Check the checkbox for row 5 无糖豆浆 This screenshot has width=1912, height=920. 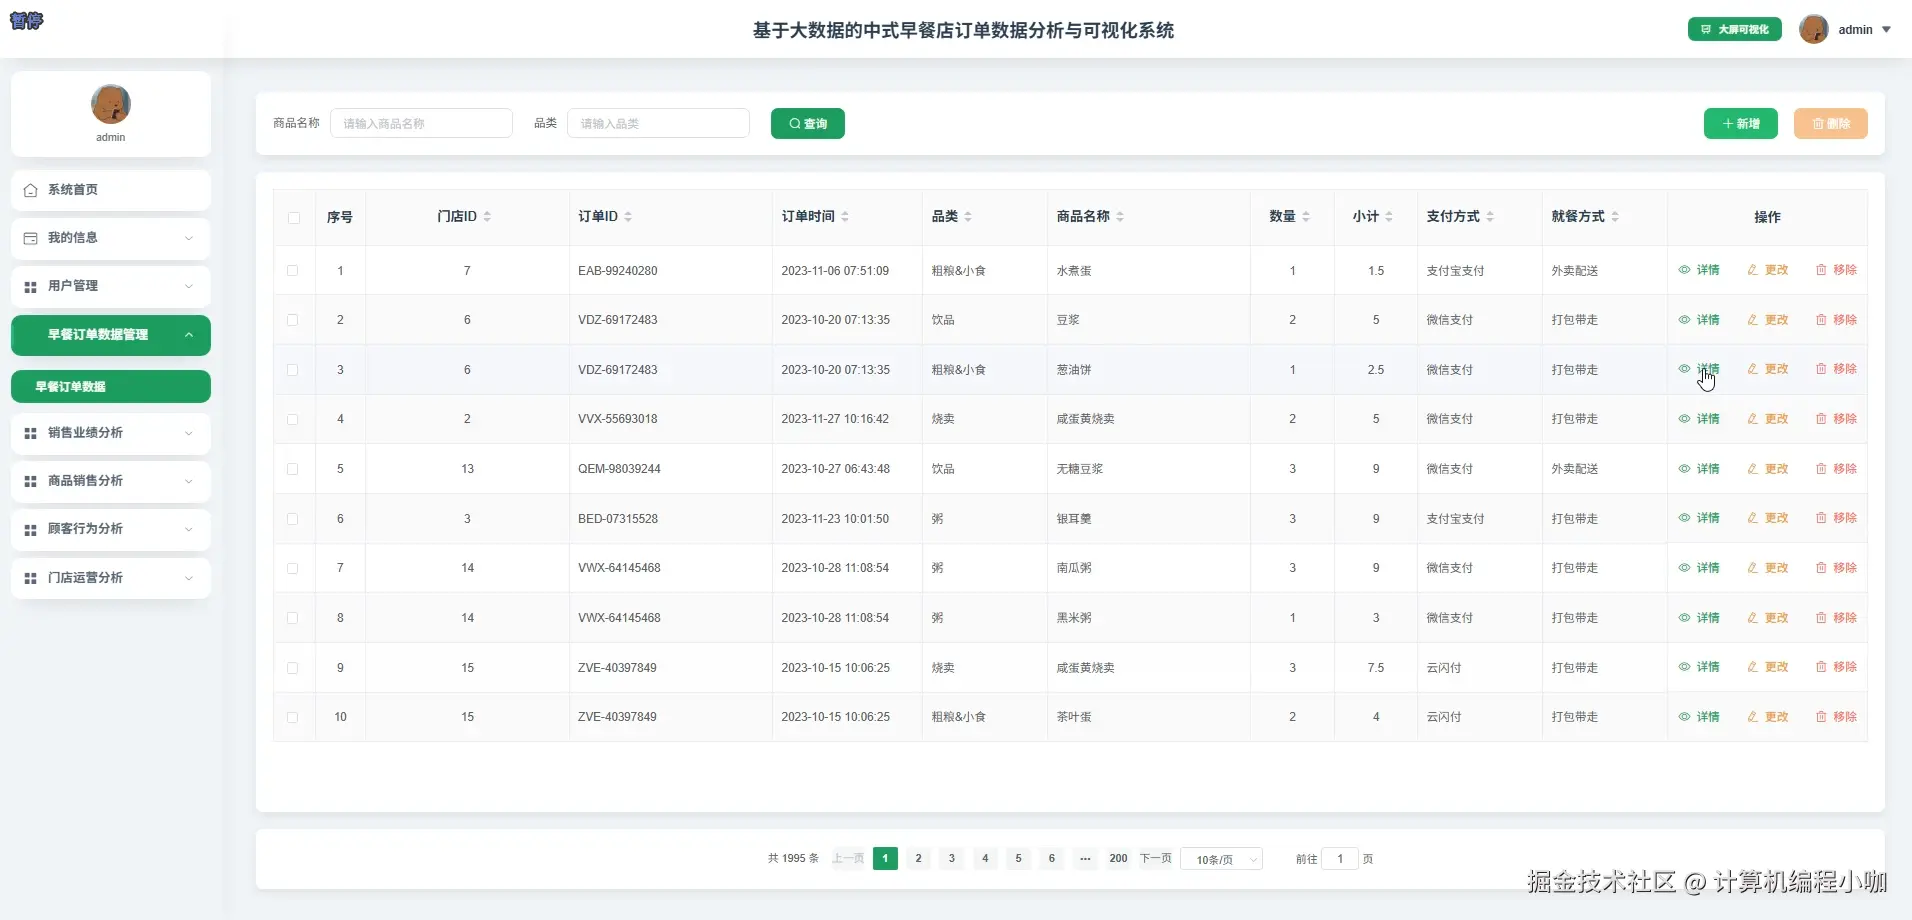click(293, 468)
